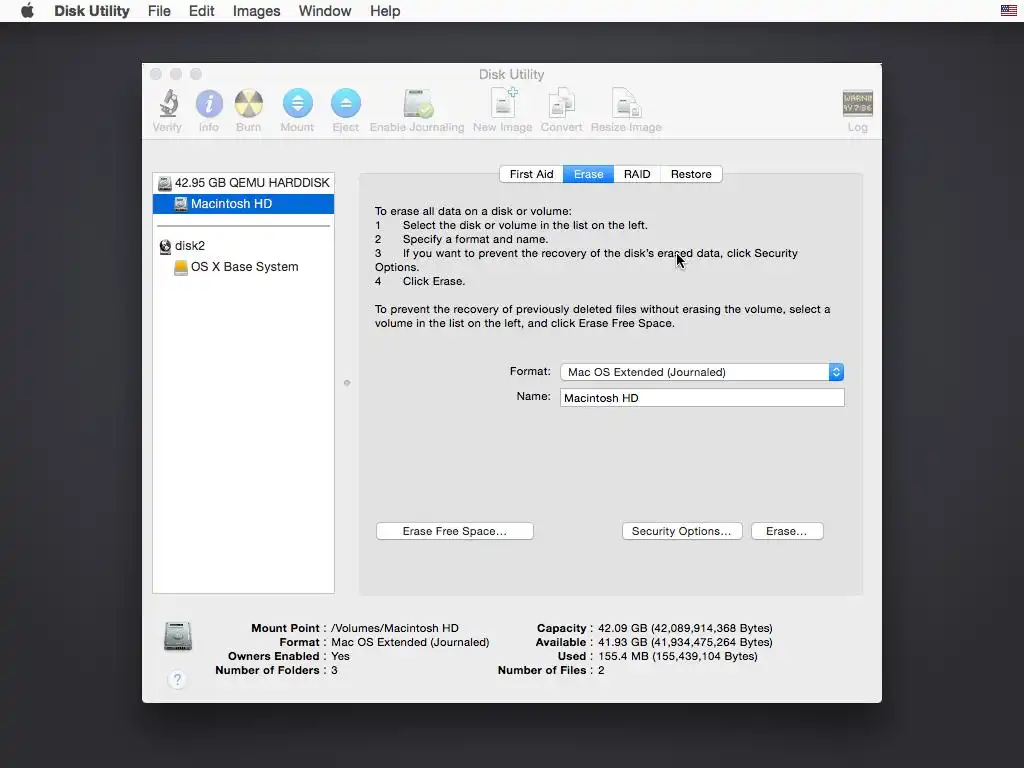This screenshot has width=1024, height=768.
Task: Click the Used value 155.4 MB
Action: point(678,656)
